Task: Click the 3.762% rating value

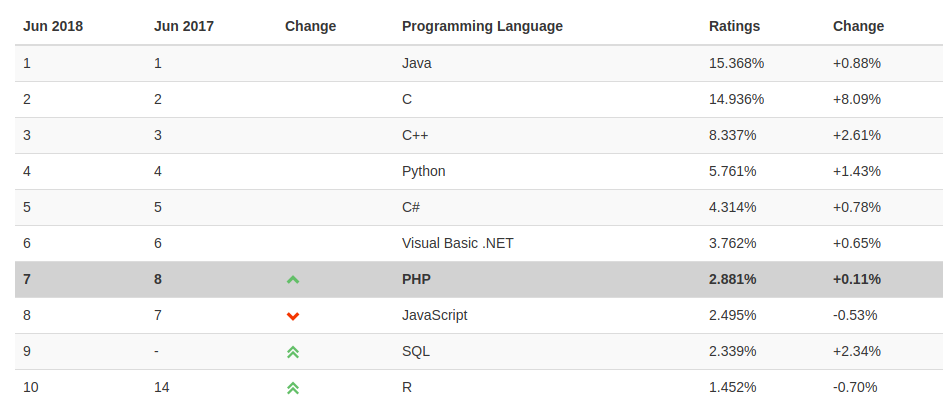Action: click(733, 243)
